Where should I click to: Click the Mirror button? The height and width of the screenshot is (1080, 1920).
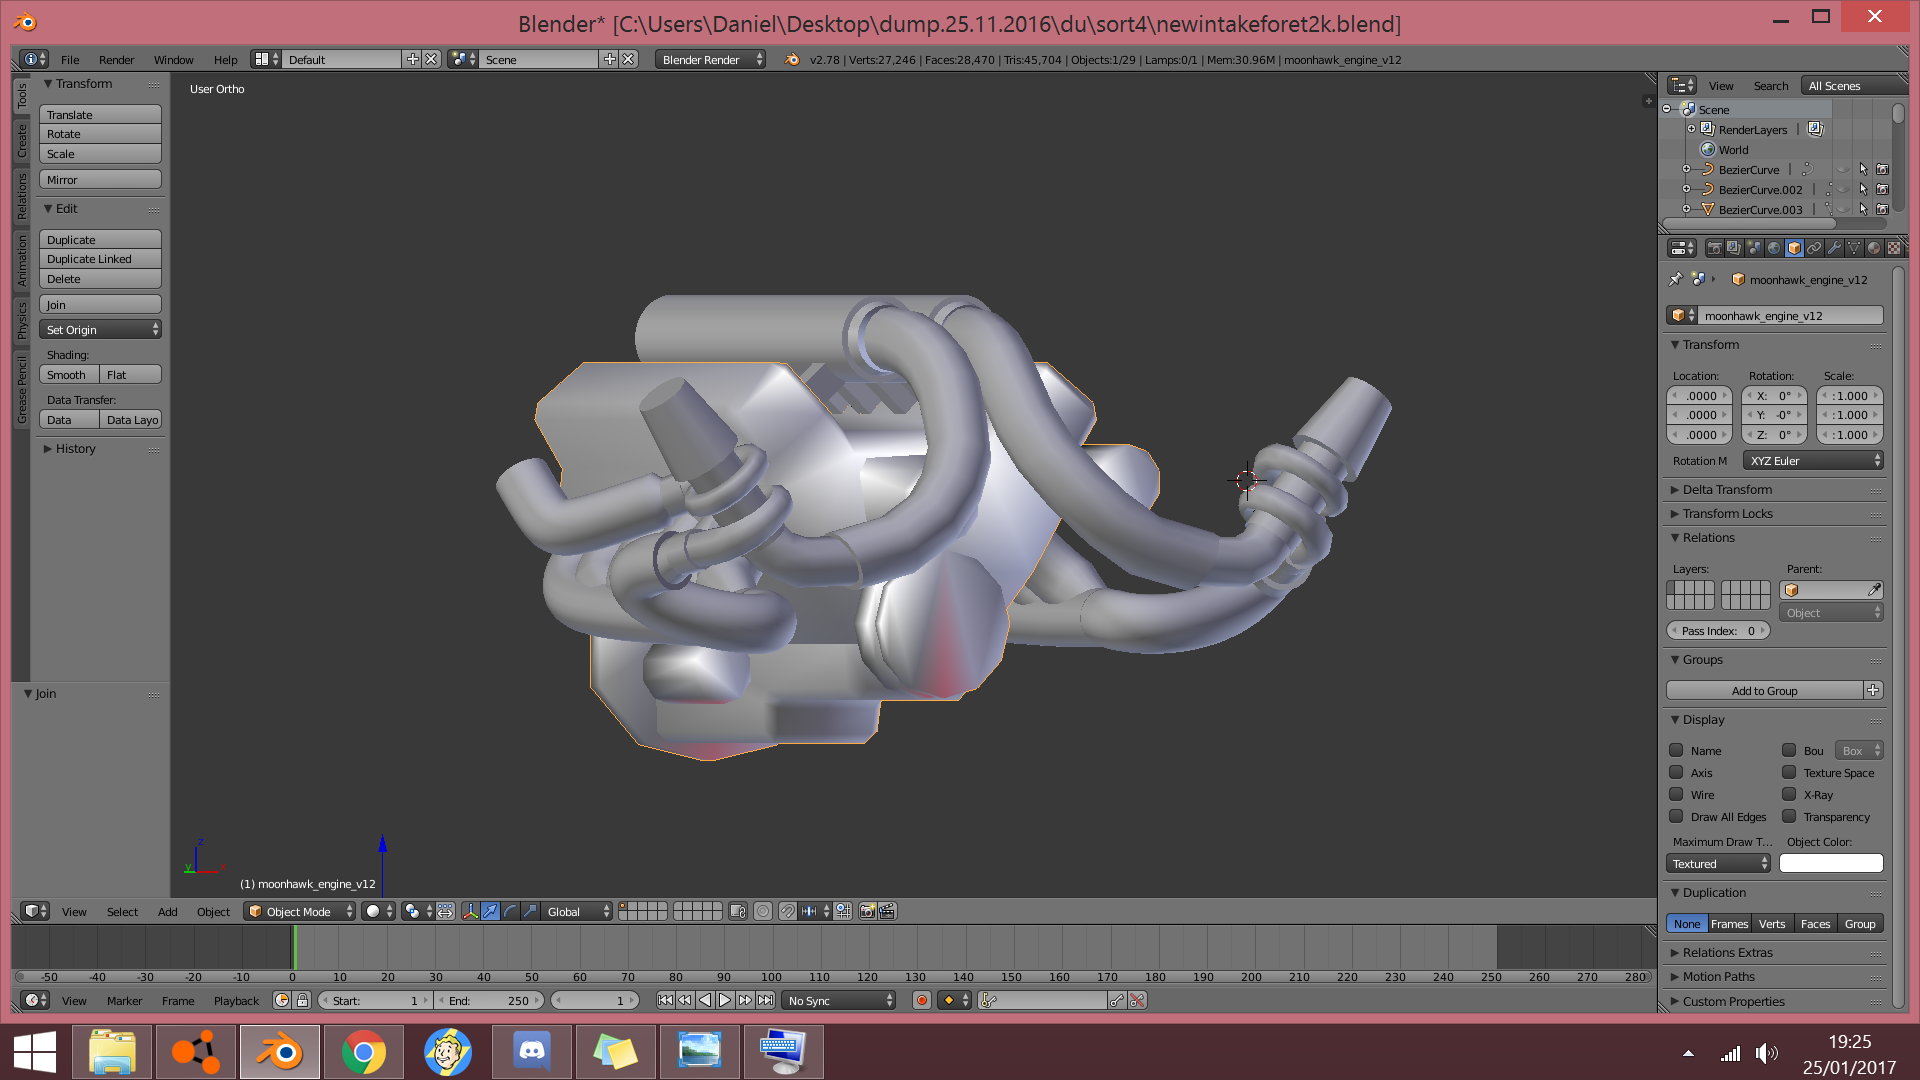[100, 179]
